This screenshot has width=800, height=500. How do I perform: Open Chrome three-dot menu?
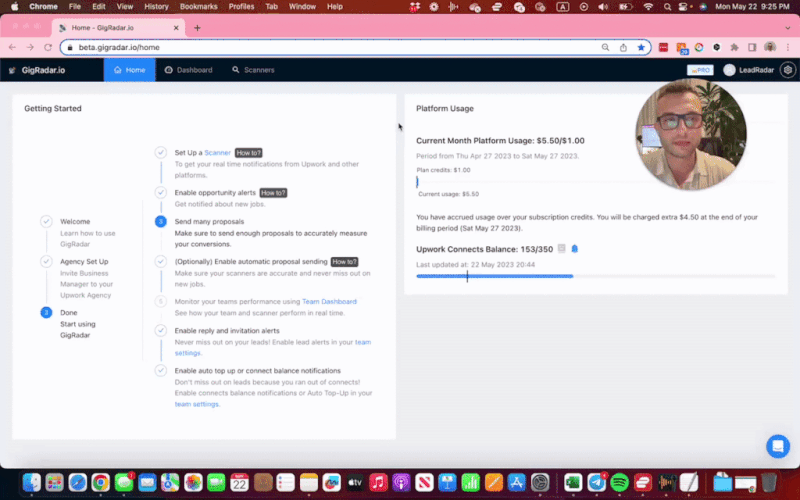coord(788,47)
